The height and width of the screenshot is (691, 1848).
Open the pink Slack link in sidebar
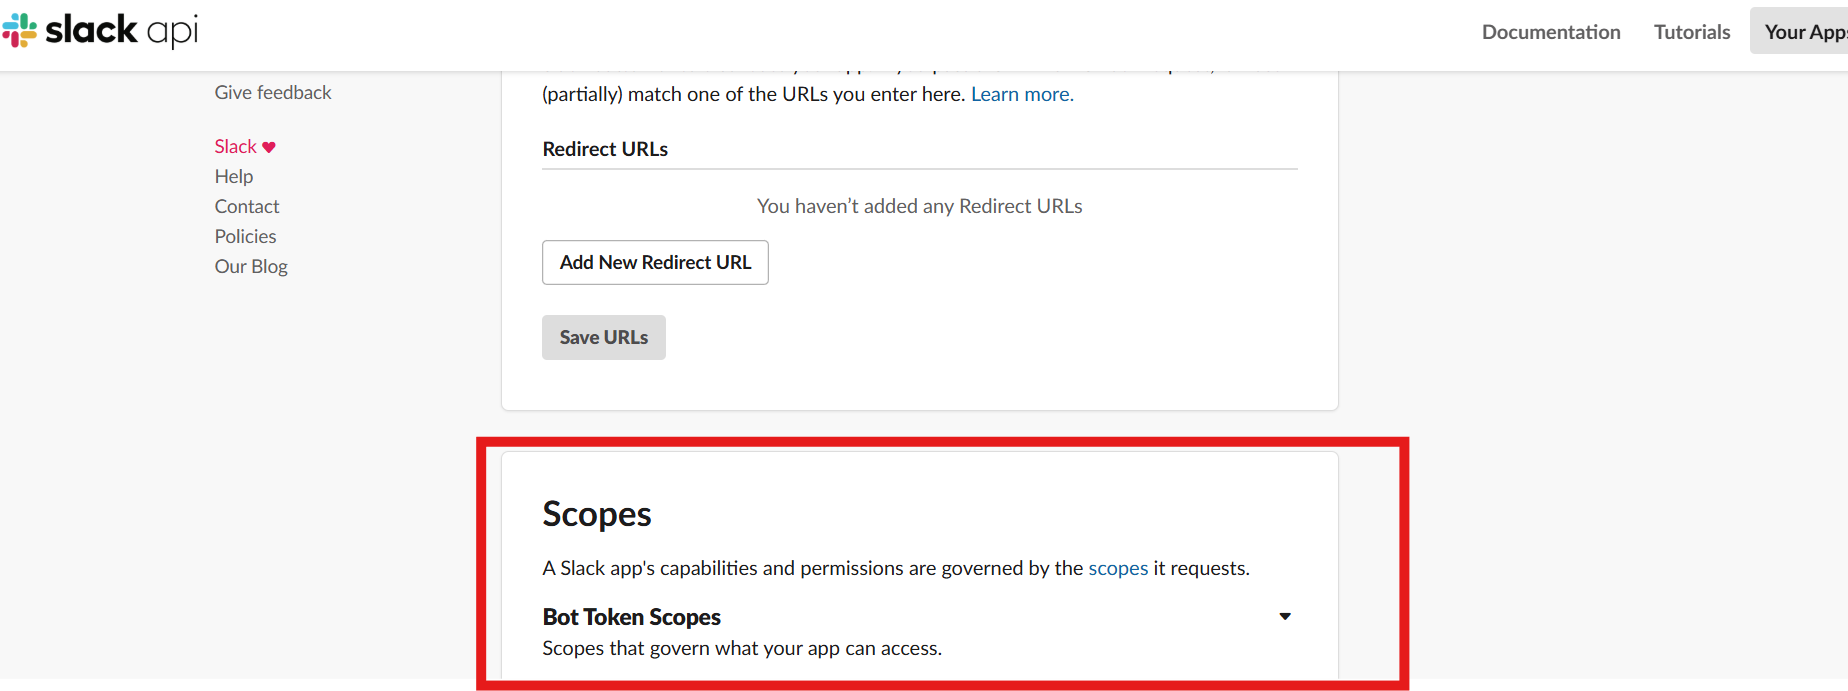[235, 147]
